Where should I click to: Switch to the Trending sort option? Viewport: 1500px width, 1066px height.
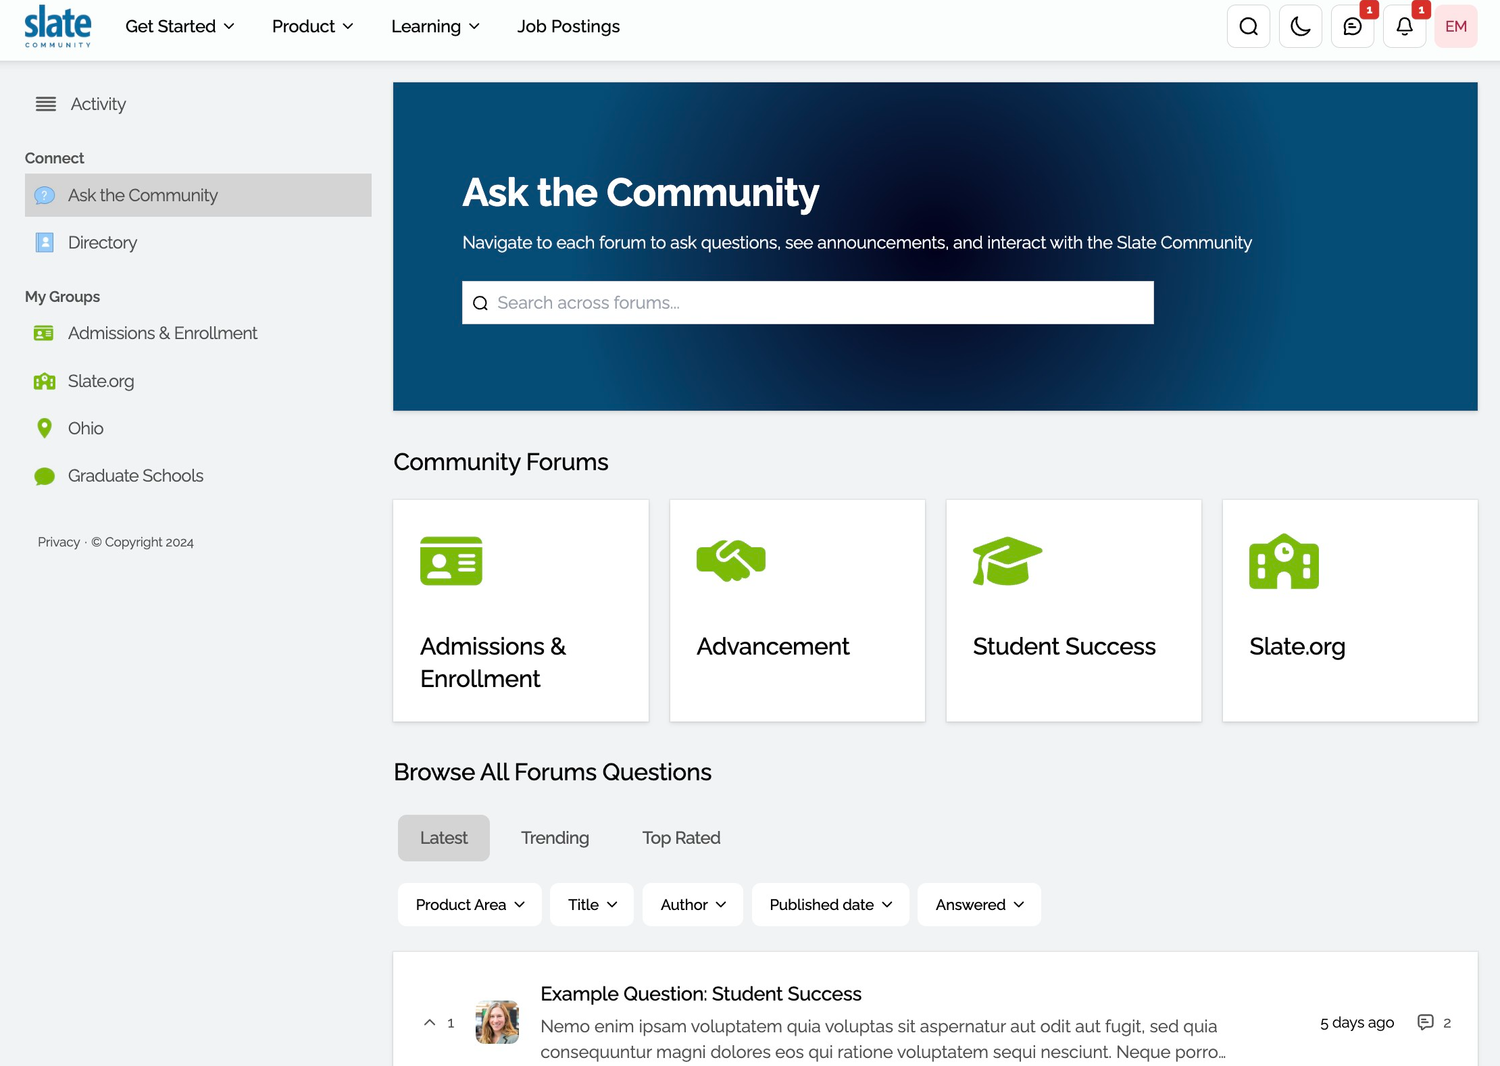click(555, 838)
